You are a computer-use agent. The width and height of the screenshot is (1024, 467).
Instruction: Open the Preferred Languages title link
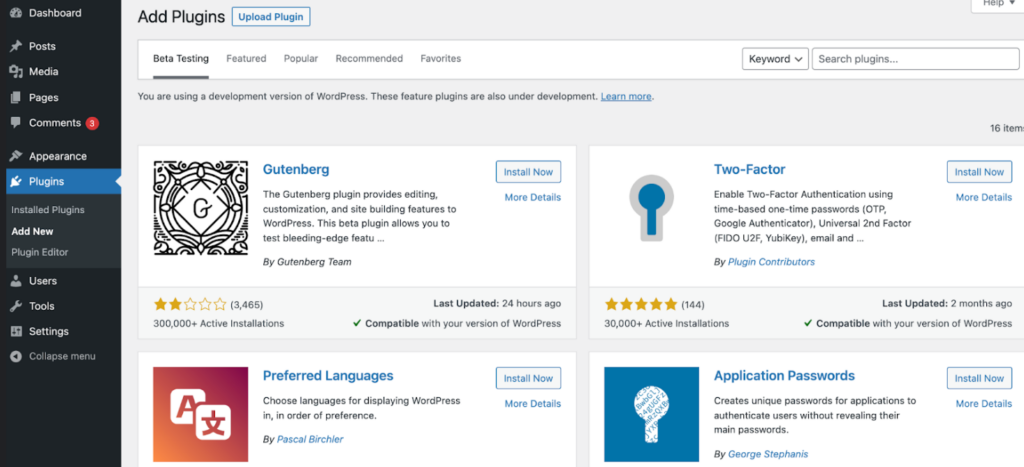tap(328, 376)
